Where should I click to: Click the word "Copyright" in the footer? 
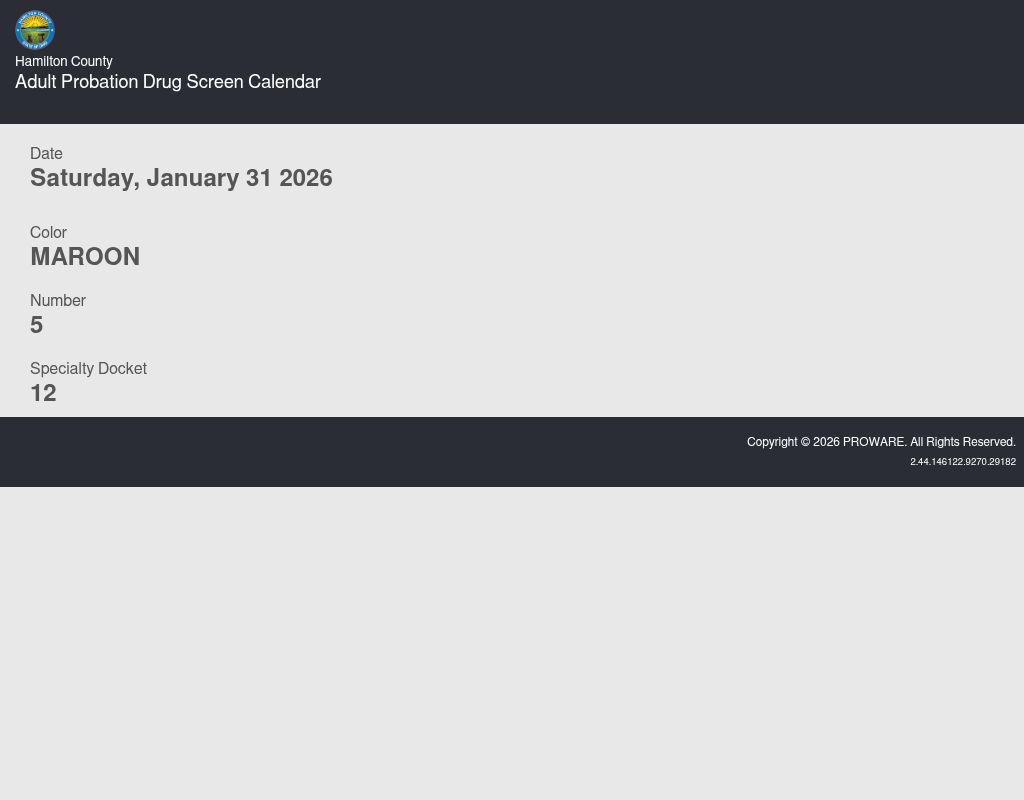772,442
